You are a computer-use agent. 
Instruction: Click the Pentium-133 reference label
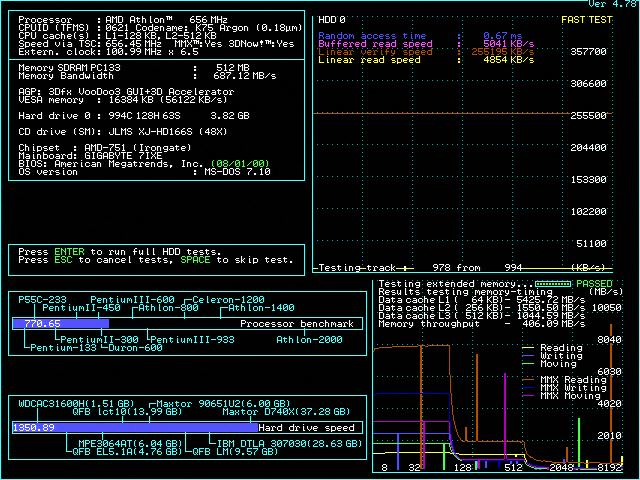(63, 348)
